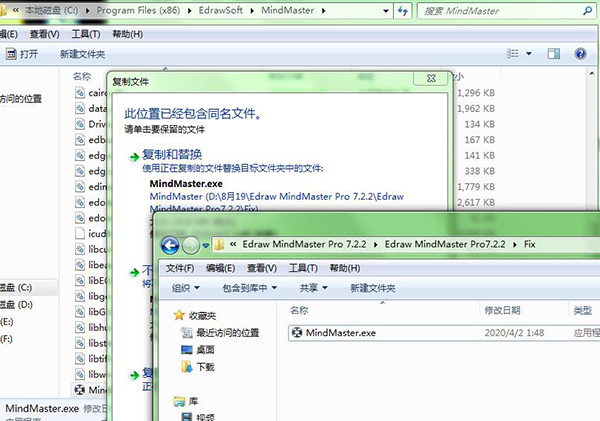Open the view options dropdown arrow

coord(529,54)
